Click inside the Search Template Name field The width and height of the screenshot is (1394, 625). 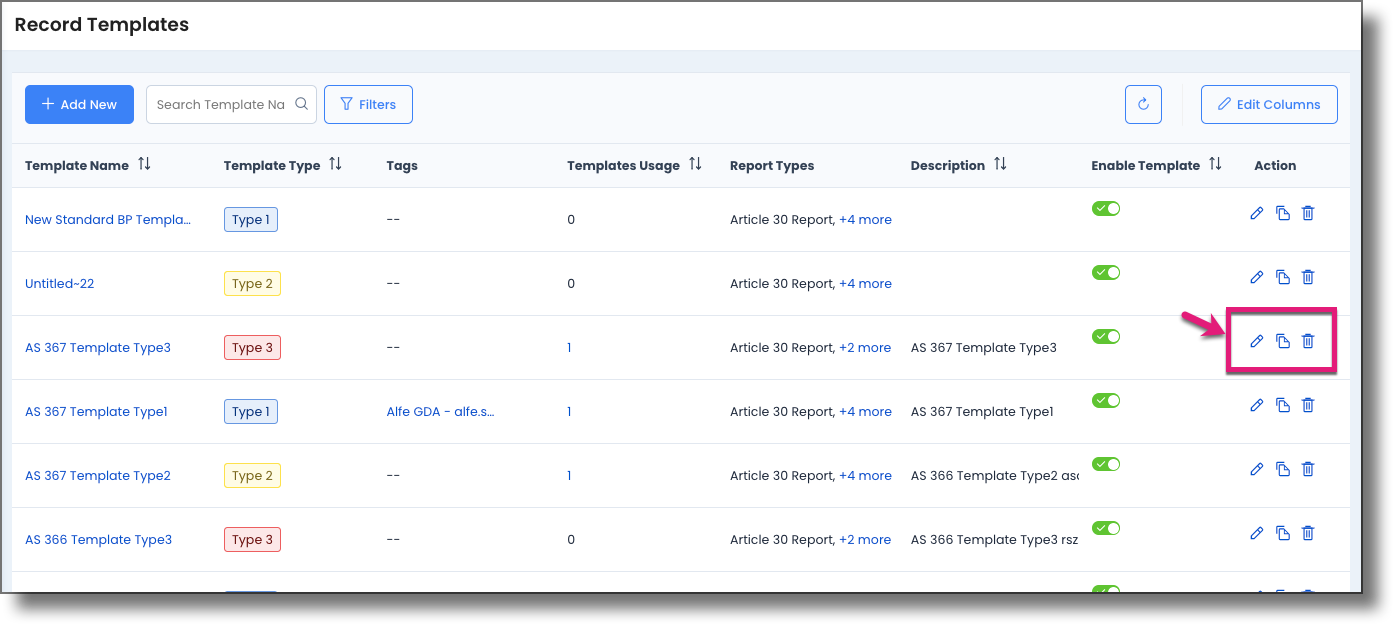(220, 103)
